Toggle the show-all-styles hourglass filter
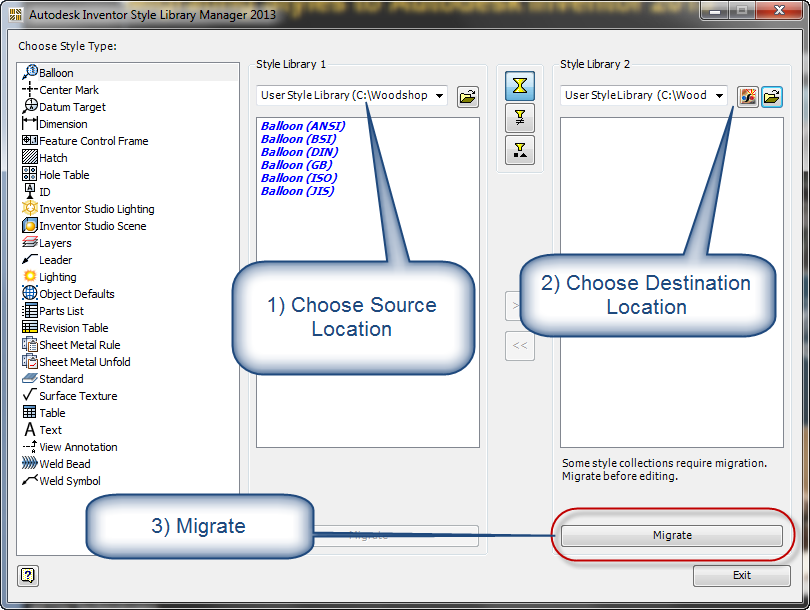The image size is (810, 610). tap(520, 86)
